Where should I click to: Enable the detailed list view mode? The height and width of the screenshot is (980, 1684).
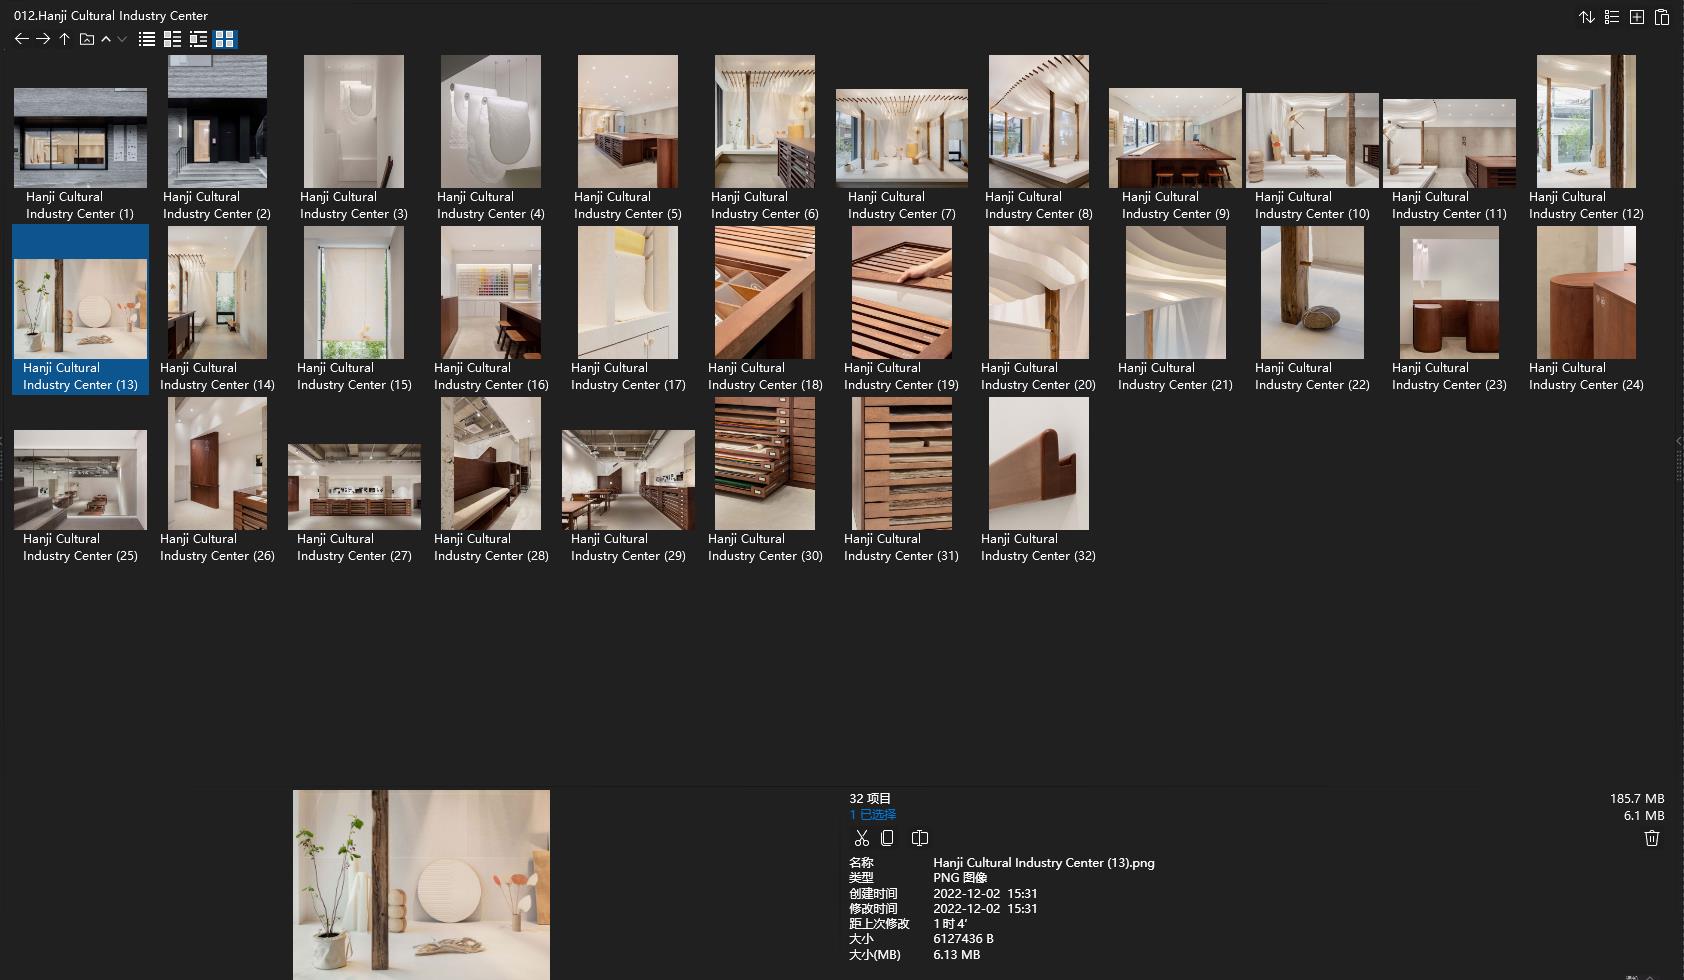tap(199, 39)
